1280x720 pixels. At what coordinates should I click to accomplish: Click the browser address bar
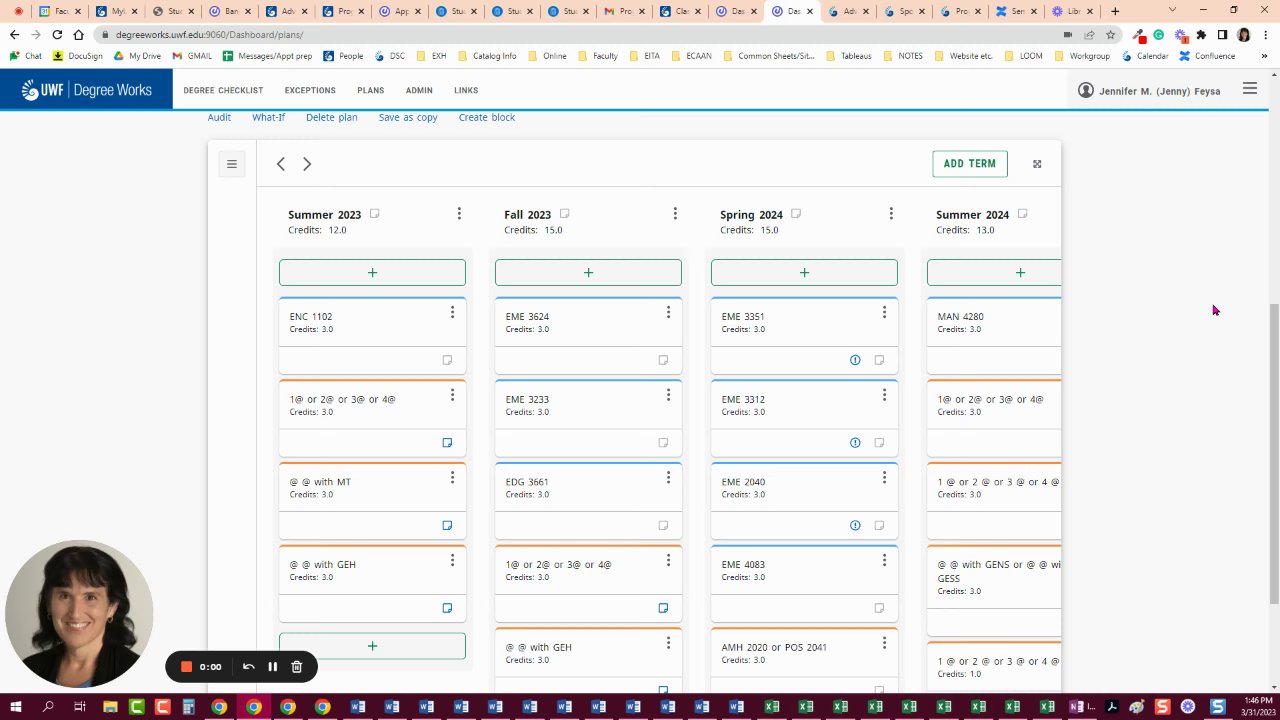tap(580, 35)
